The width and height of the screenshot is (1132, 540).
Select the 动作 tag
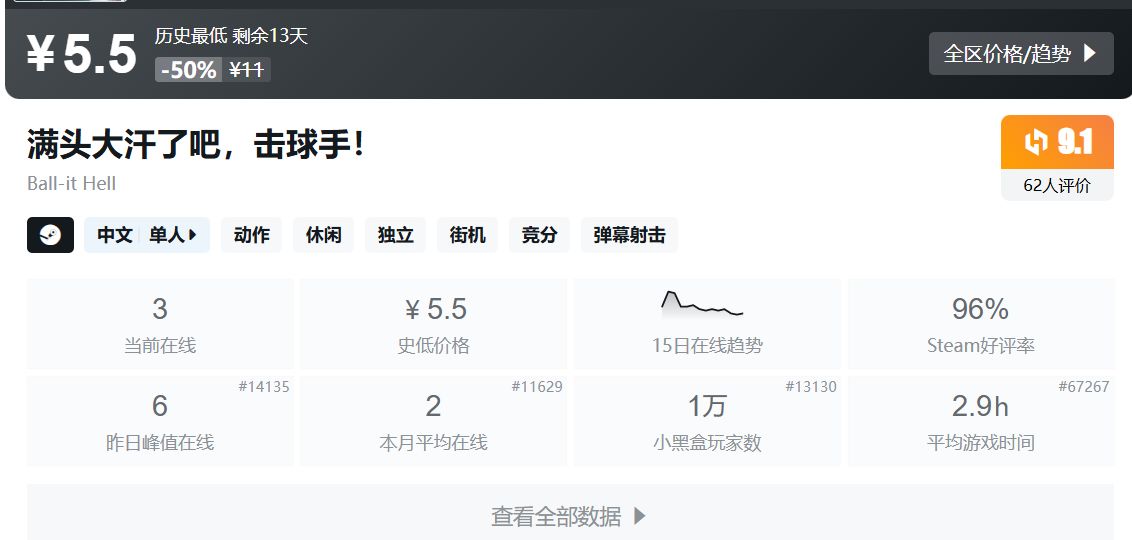point(252,235)
